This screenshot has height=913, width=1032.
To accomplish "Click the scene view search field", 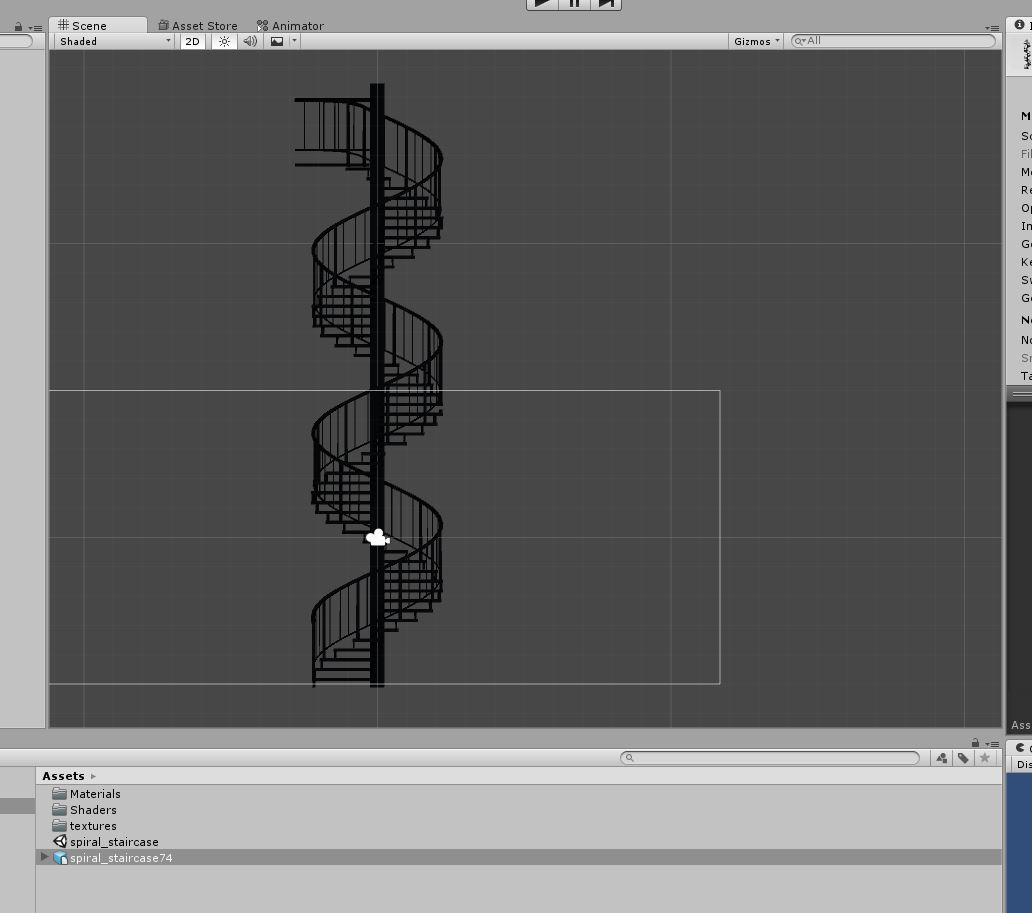I will pos(895,41).
